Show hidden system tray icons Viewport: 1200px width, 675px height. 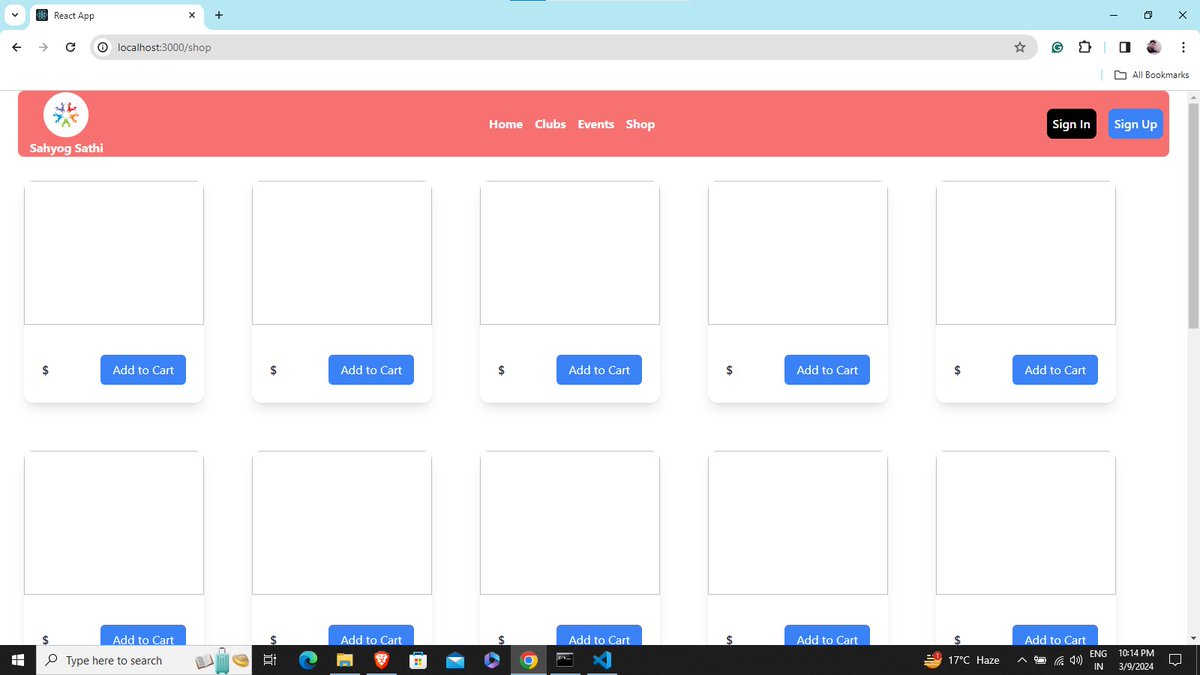[x=1022, y=660]
